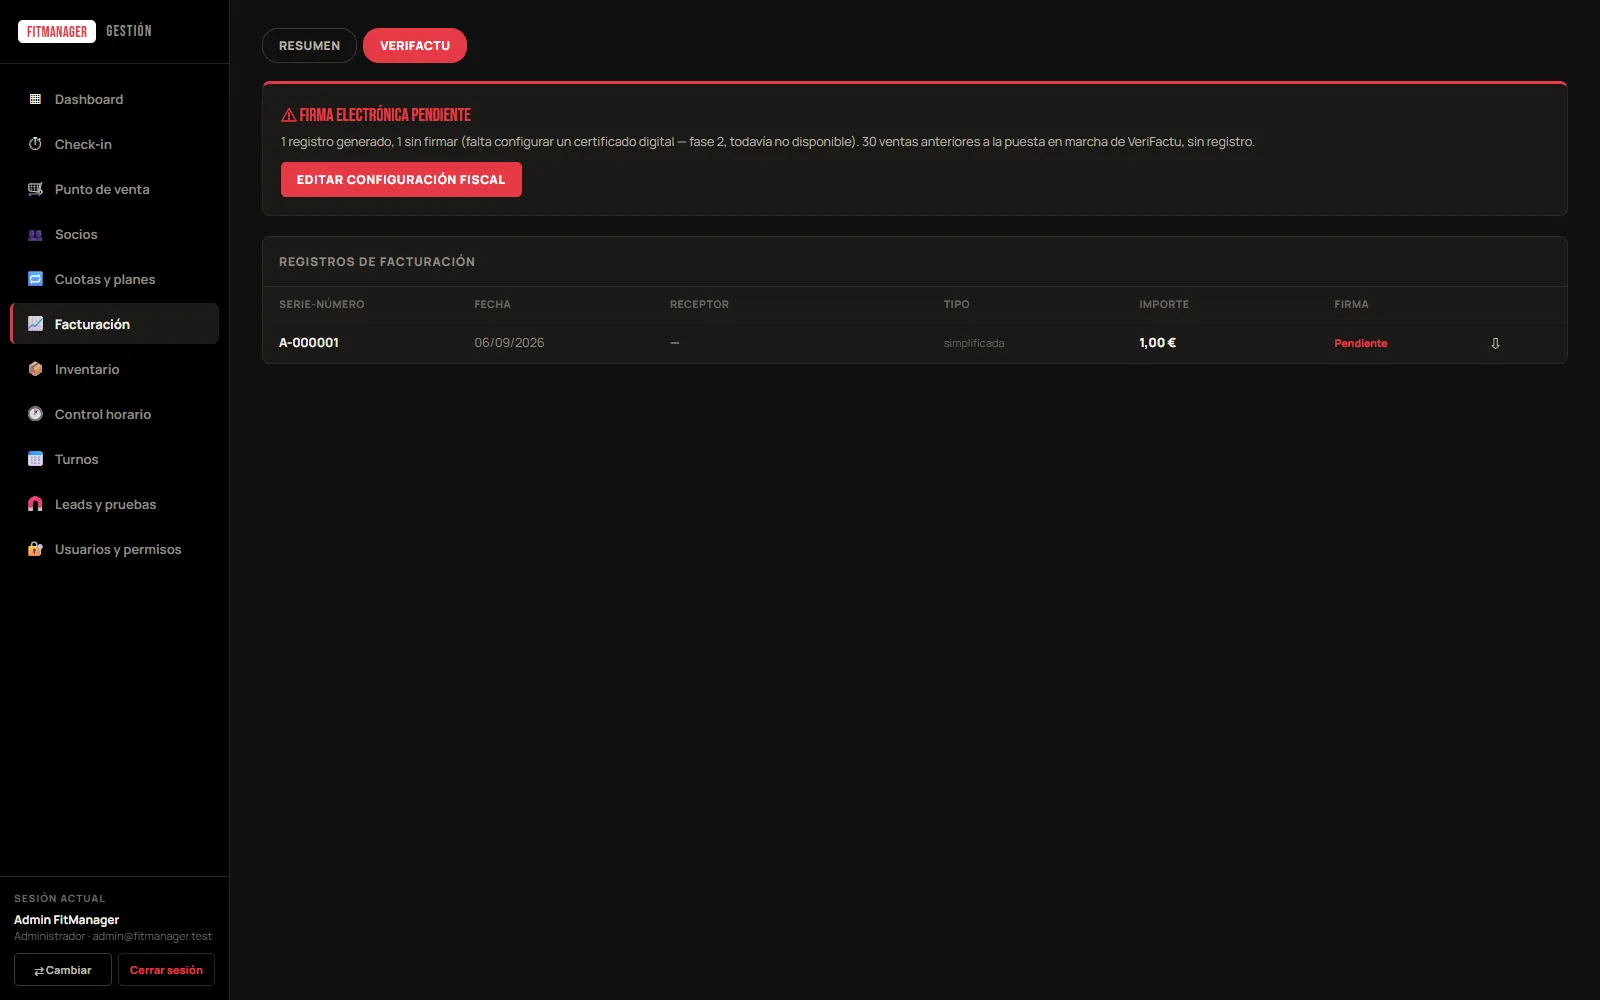Click Editar configuración fiscal button
Image resolution: width=1600 pixels, height=1000 pixels.
(x=401, y=180)
